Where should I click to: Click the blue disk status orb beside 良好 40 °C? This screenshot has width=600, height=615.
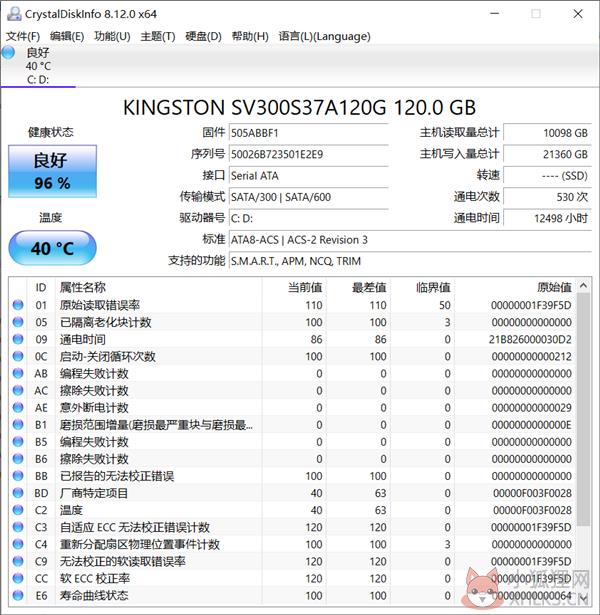click(x=8, y=53)
